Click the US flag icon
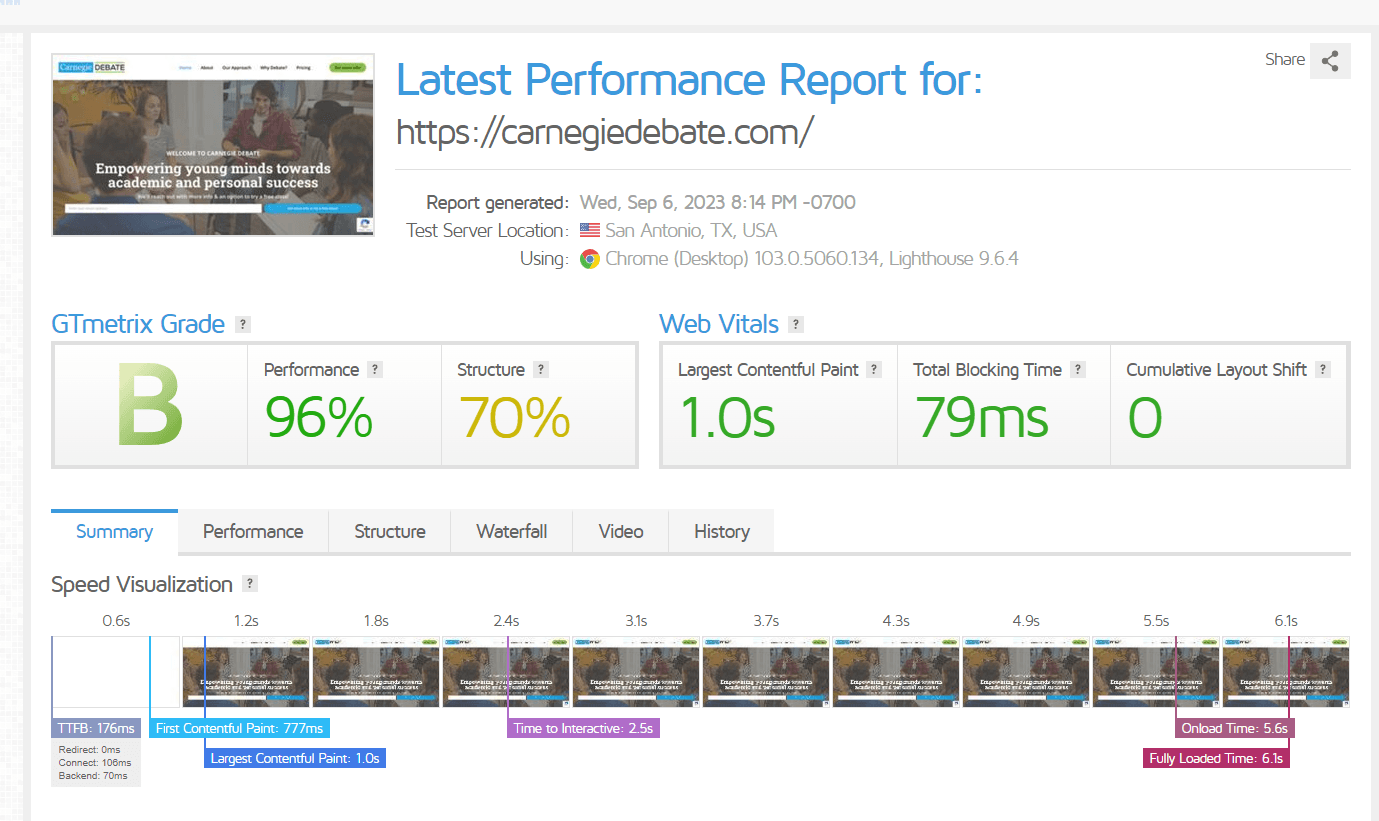The width and height of the screenshot is (1379, 821). [590, 230]
